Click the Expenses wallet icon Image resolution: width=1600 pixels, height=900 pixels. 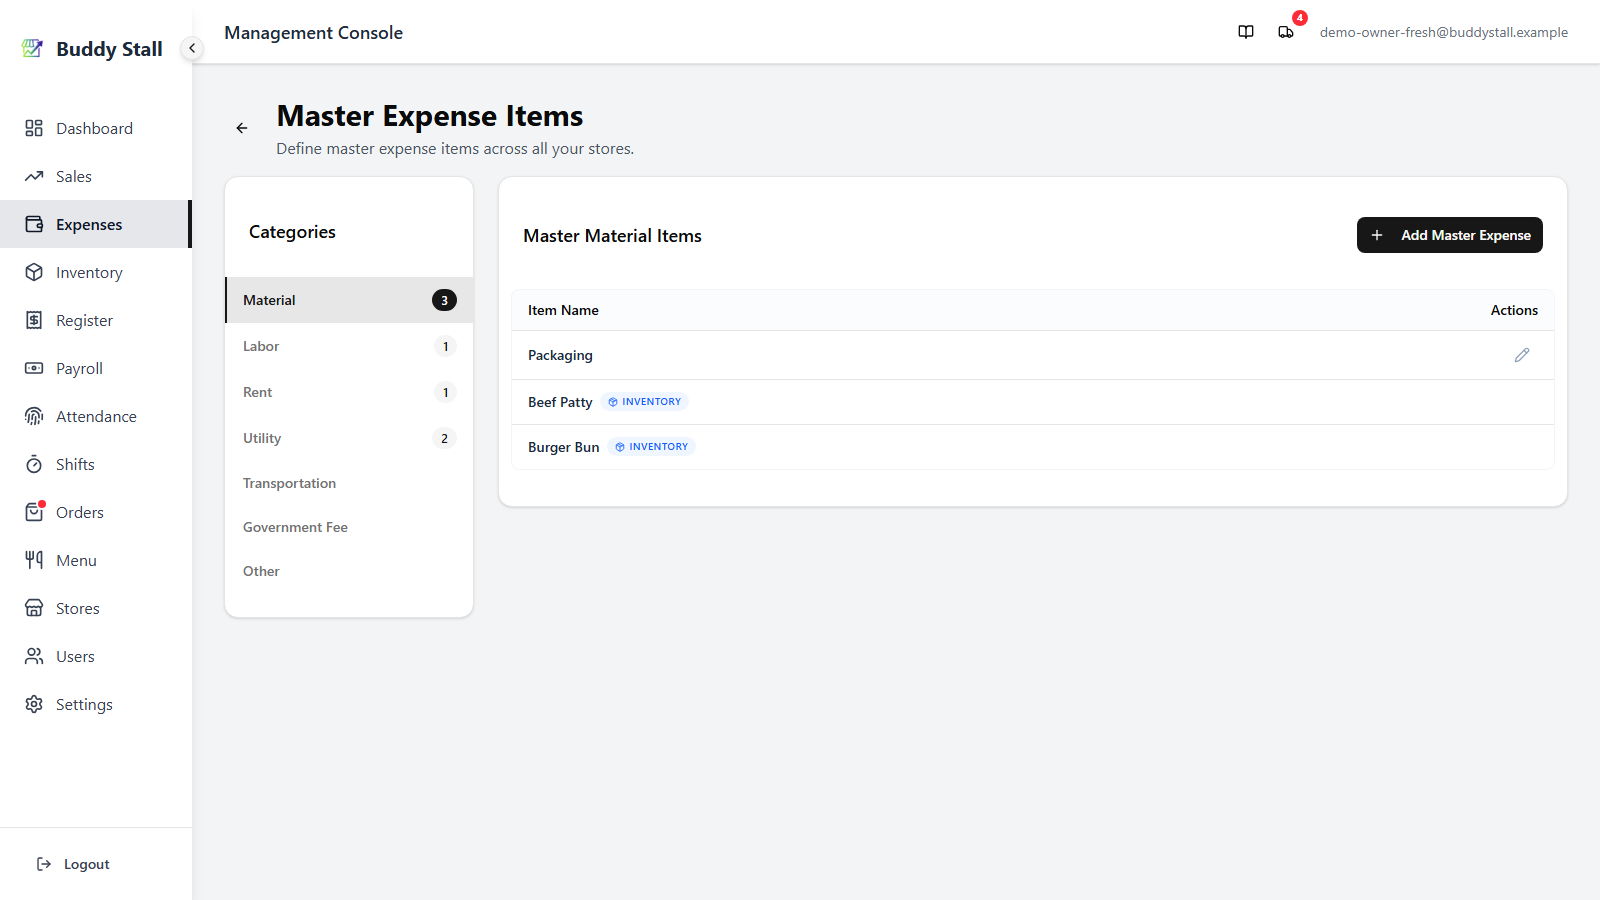pyautogui.click(x=34, y=224)
